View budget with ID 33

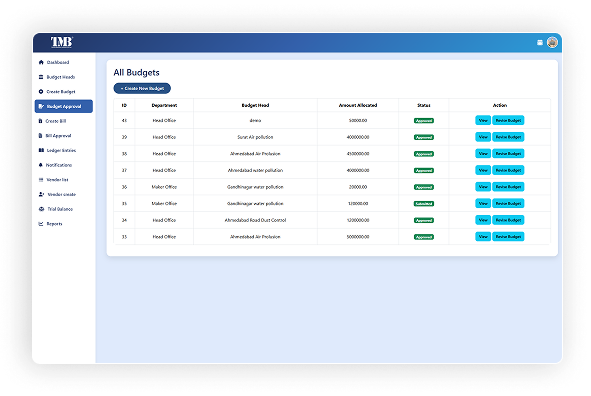[x=483, y=237]
